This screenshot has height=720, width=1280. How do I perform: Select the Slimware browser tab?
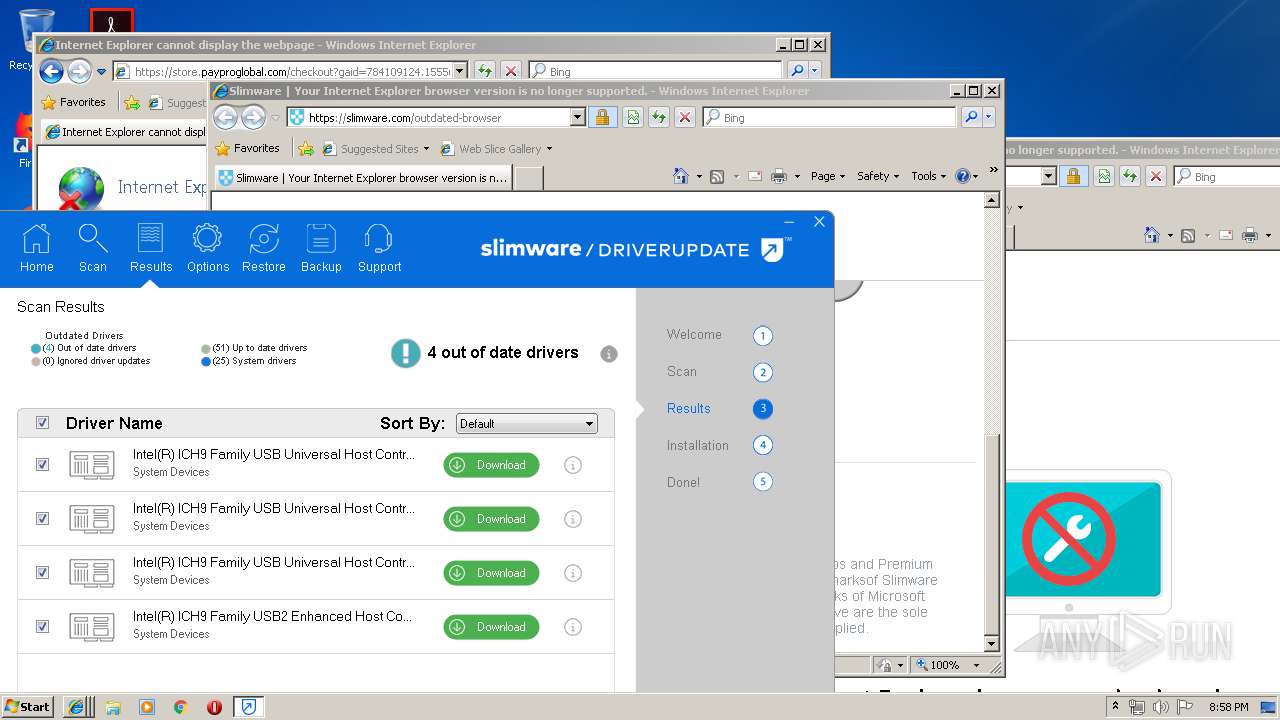[363, 178]
